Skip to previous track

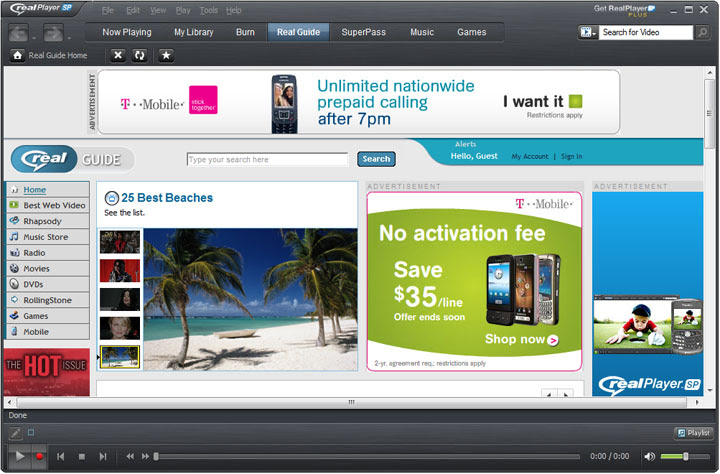[x=60, y=457]
